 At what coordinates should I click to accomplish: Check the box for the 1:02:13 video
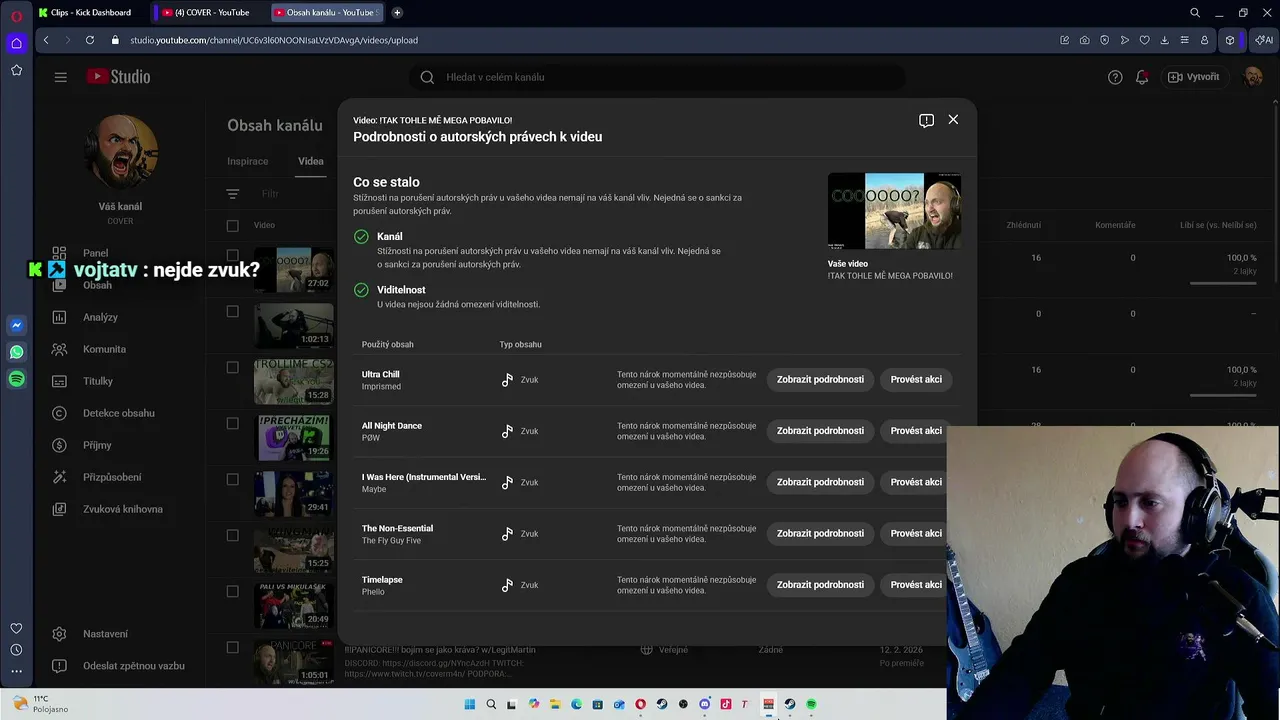click(232, 311)
